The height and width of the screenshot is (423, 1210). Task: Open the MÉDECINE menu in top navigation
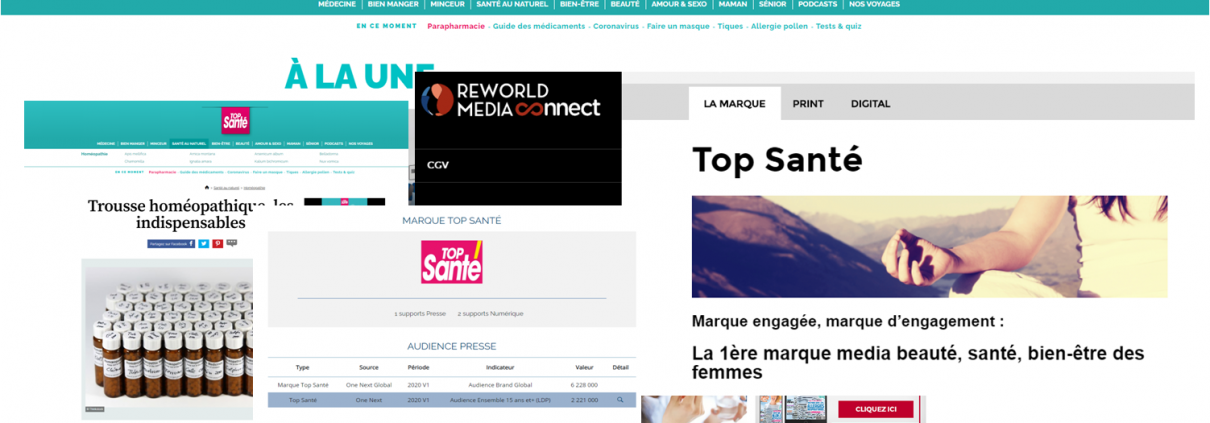click(x=337, y=5)
